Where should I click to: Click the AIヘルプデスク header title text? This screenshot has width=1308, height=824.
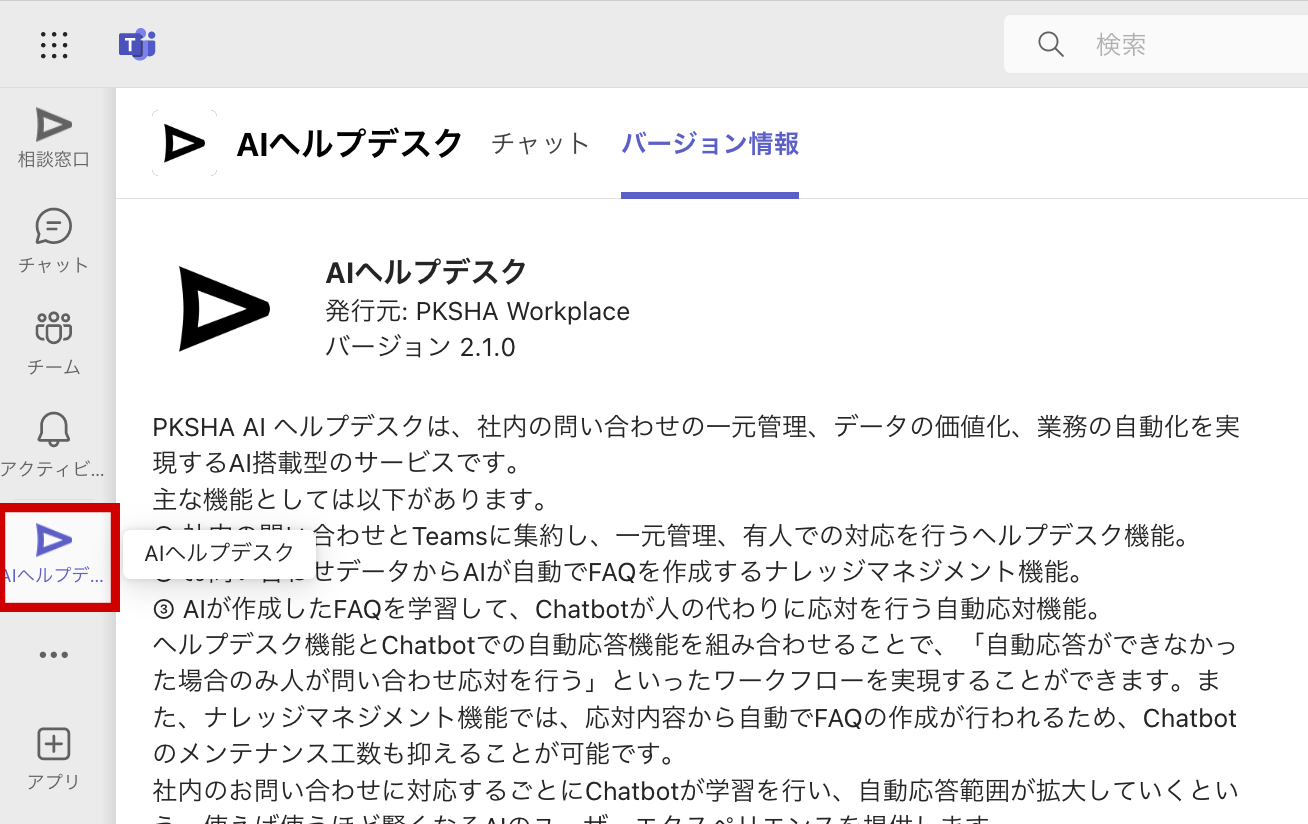point(350,144)
